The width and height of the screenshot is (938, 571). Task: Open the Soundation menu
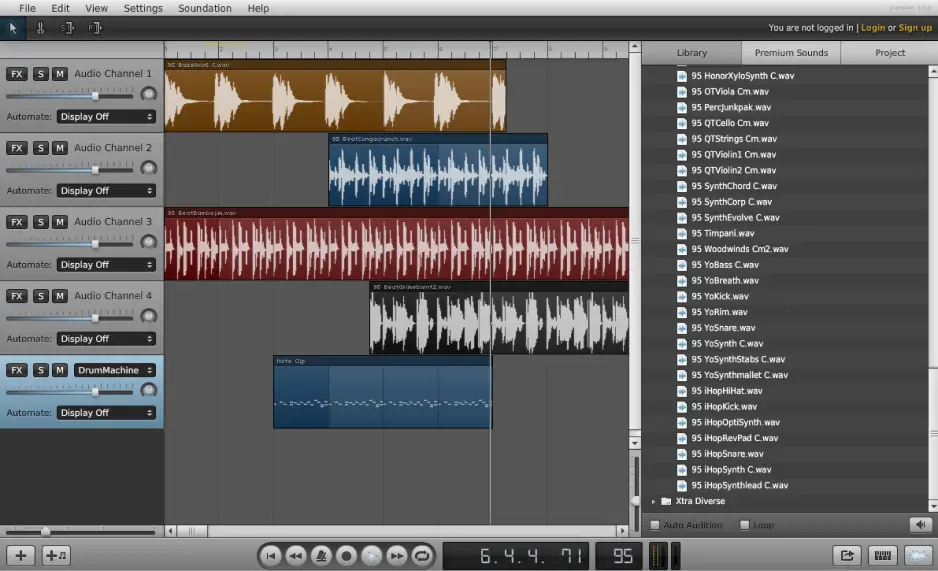pos(204,8)
